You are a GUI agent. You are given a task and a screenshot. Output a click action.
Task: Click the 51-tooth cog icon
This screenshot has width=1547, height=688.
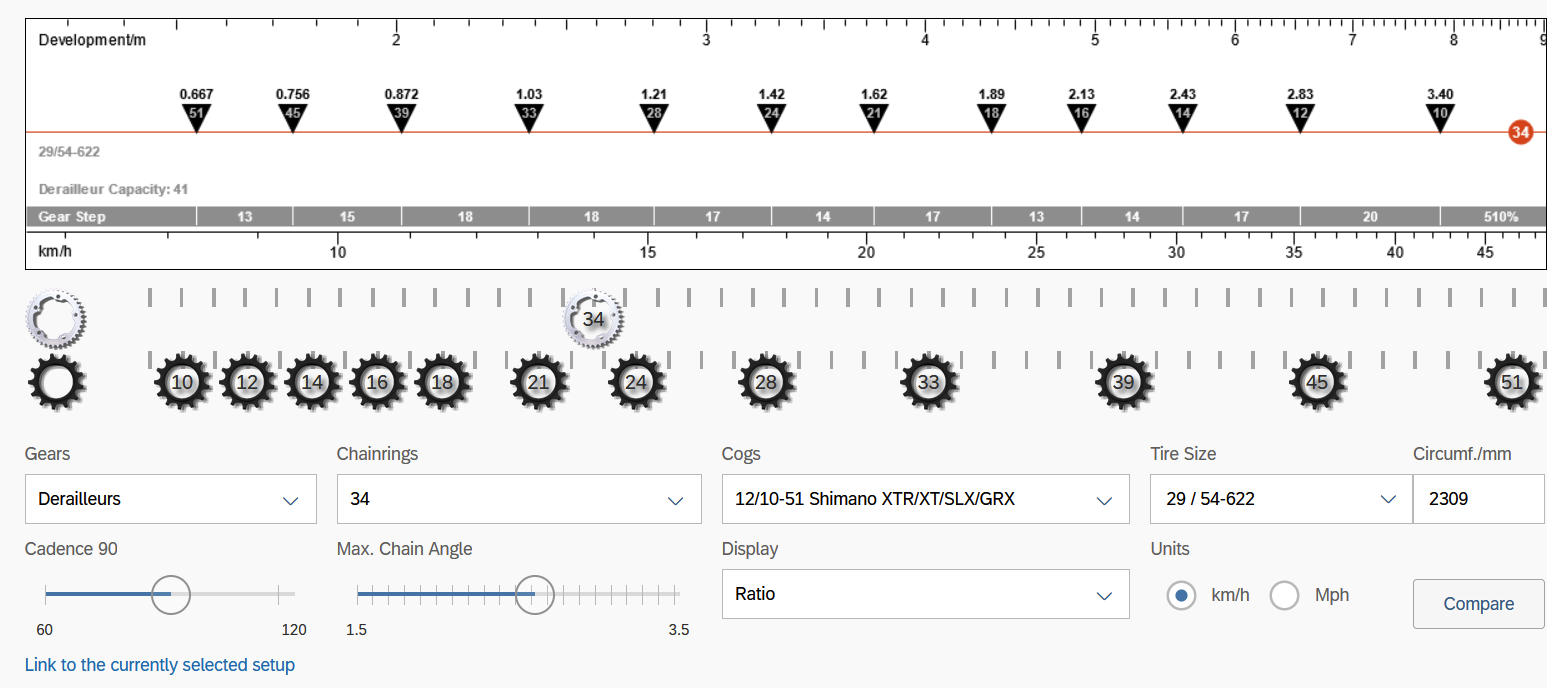pos(1511,382)
